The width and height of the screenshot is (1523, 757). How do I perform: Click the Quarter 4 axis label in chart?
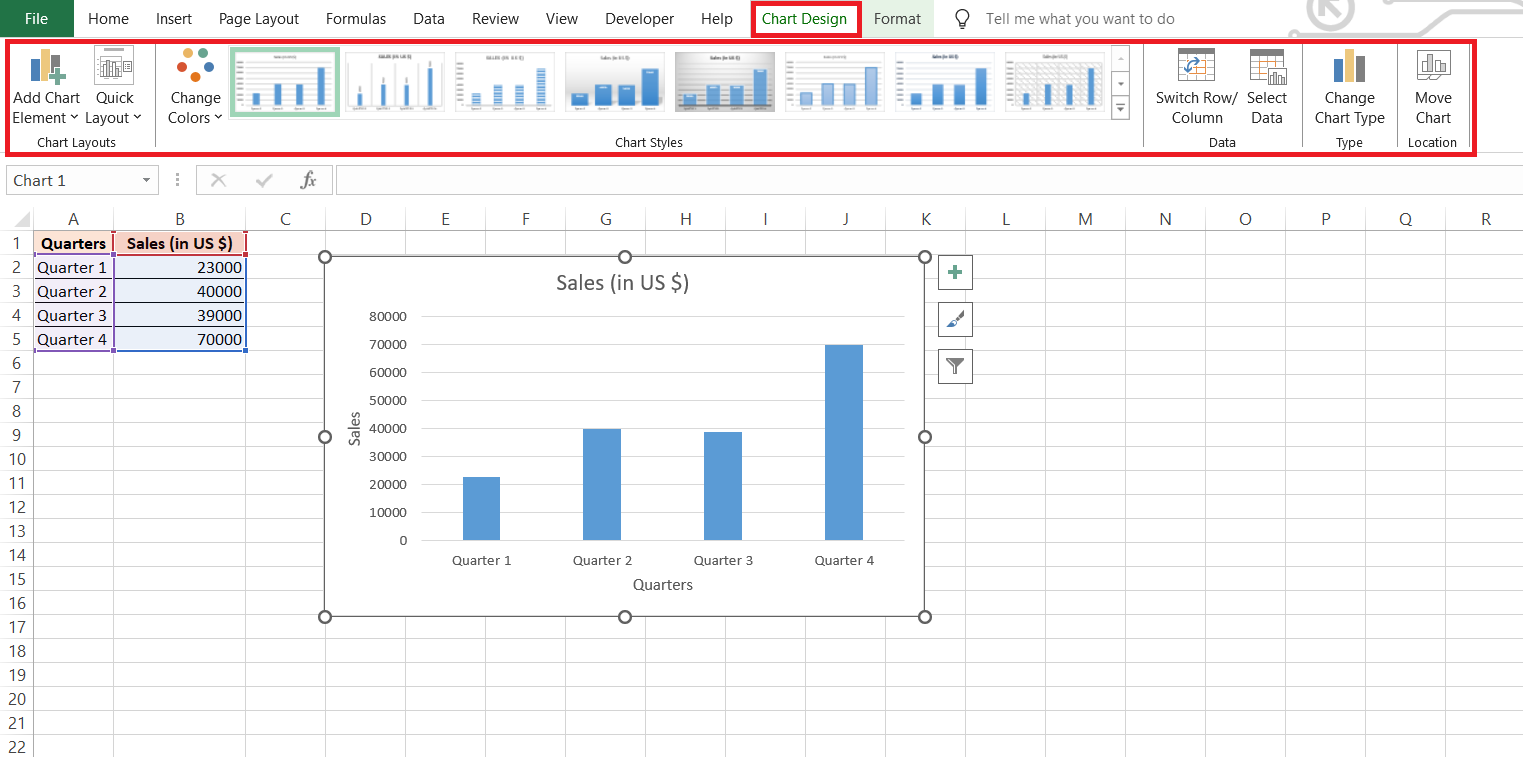point(844,560)
